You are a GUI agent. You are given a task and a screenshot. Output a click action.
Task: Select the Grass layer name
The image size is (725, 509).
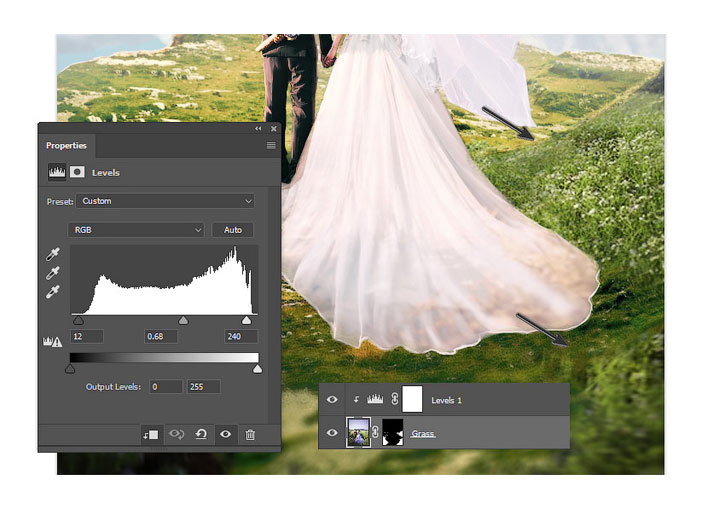(x=423, y=434)
